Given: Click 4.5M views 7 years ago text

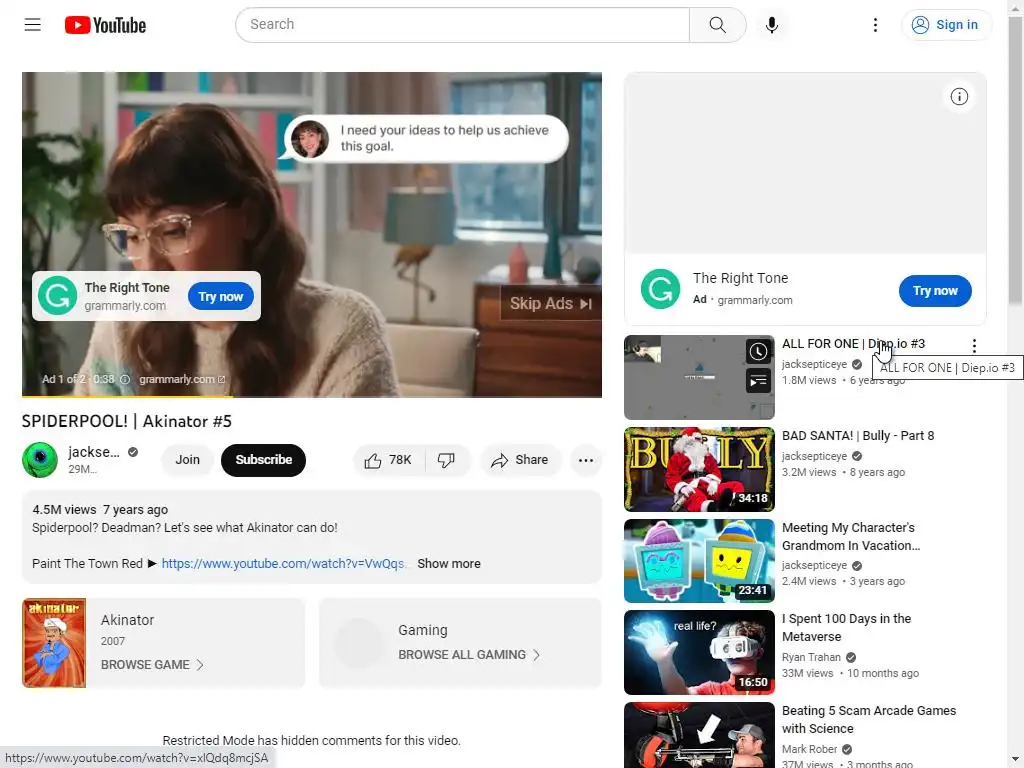Looking at the screenshot, I should [100, 509].
